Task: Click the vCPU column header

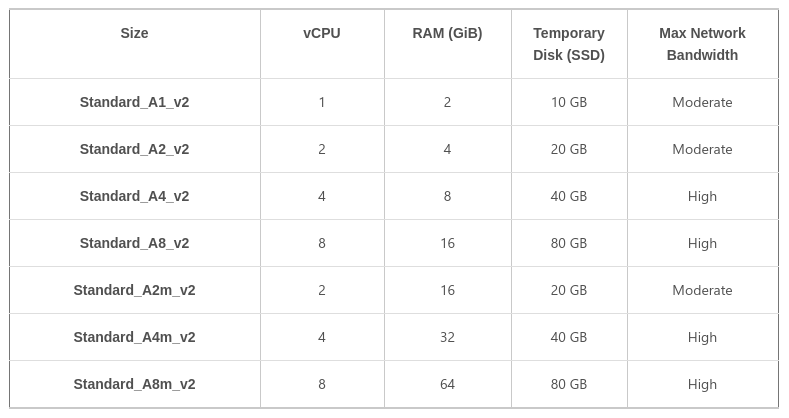Action: 322,33
